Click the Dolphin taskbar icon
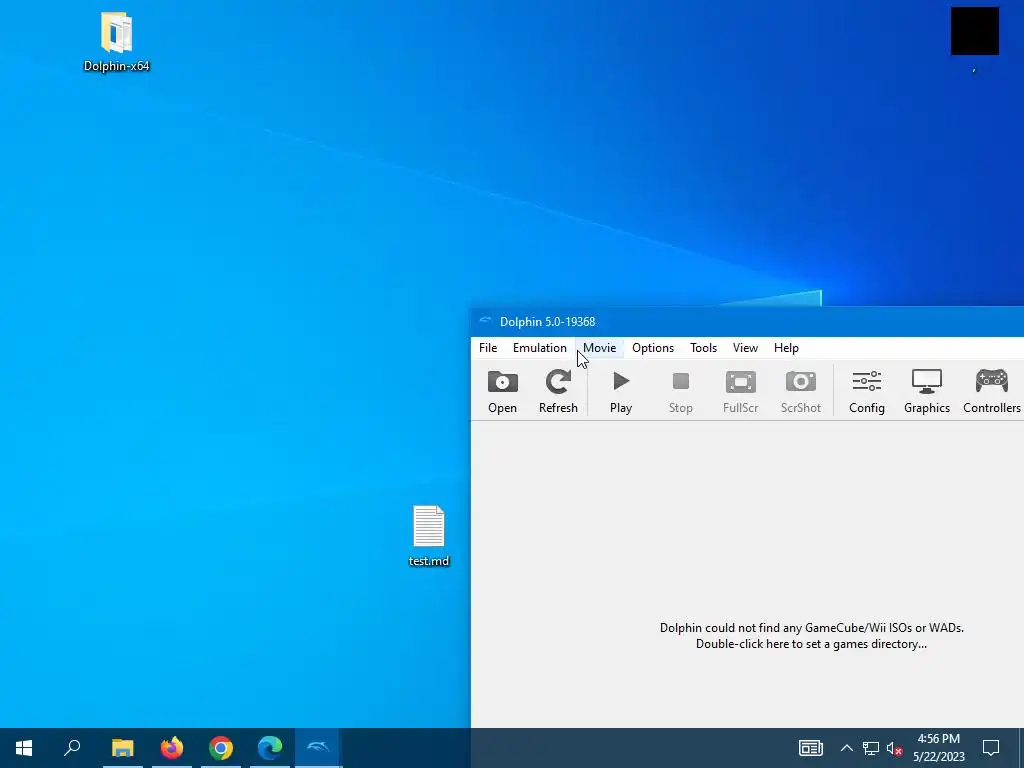Screen dimensions: 1024x768 click(x=319, y=748)
